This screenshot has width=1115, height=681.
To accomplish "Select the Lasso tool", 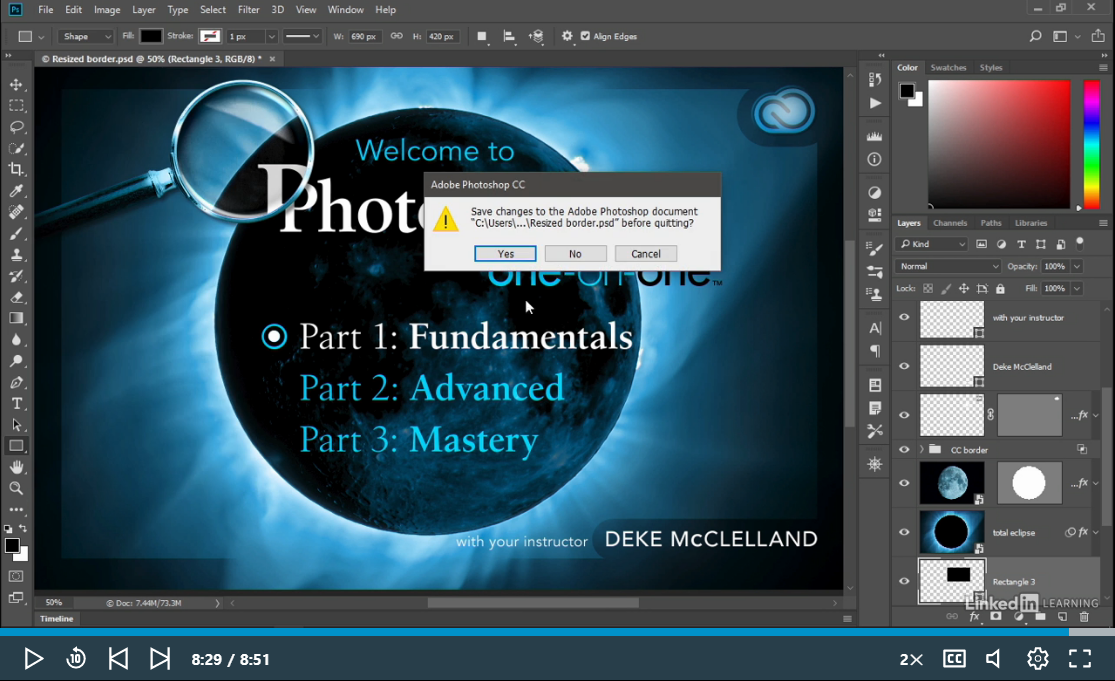I will click(16, 127).
